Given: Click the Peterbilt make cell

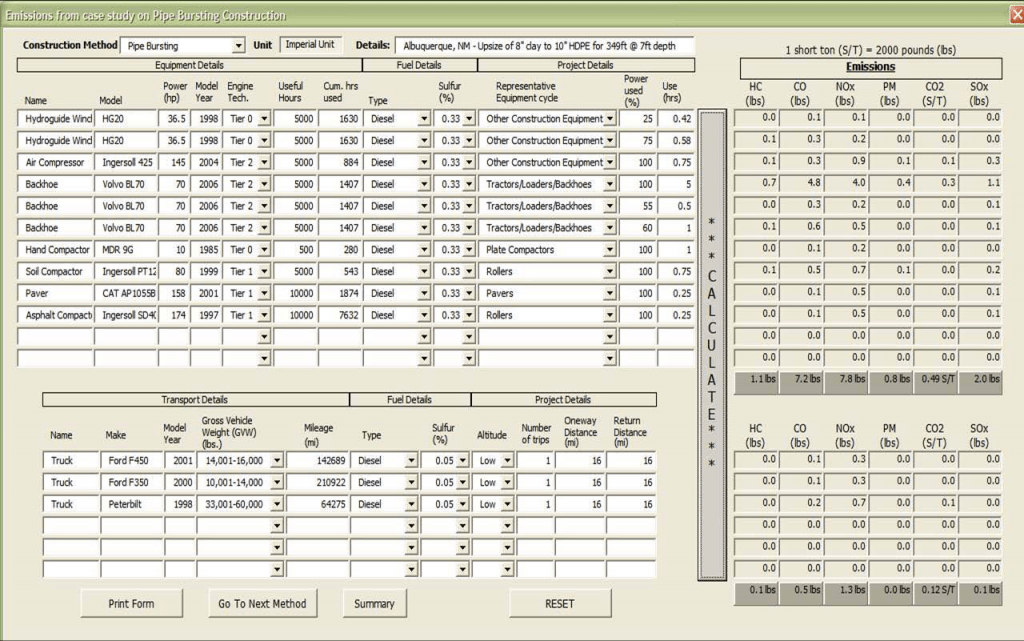Looking at the screenshot, I should point(132,505).
